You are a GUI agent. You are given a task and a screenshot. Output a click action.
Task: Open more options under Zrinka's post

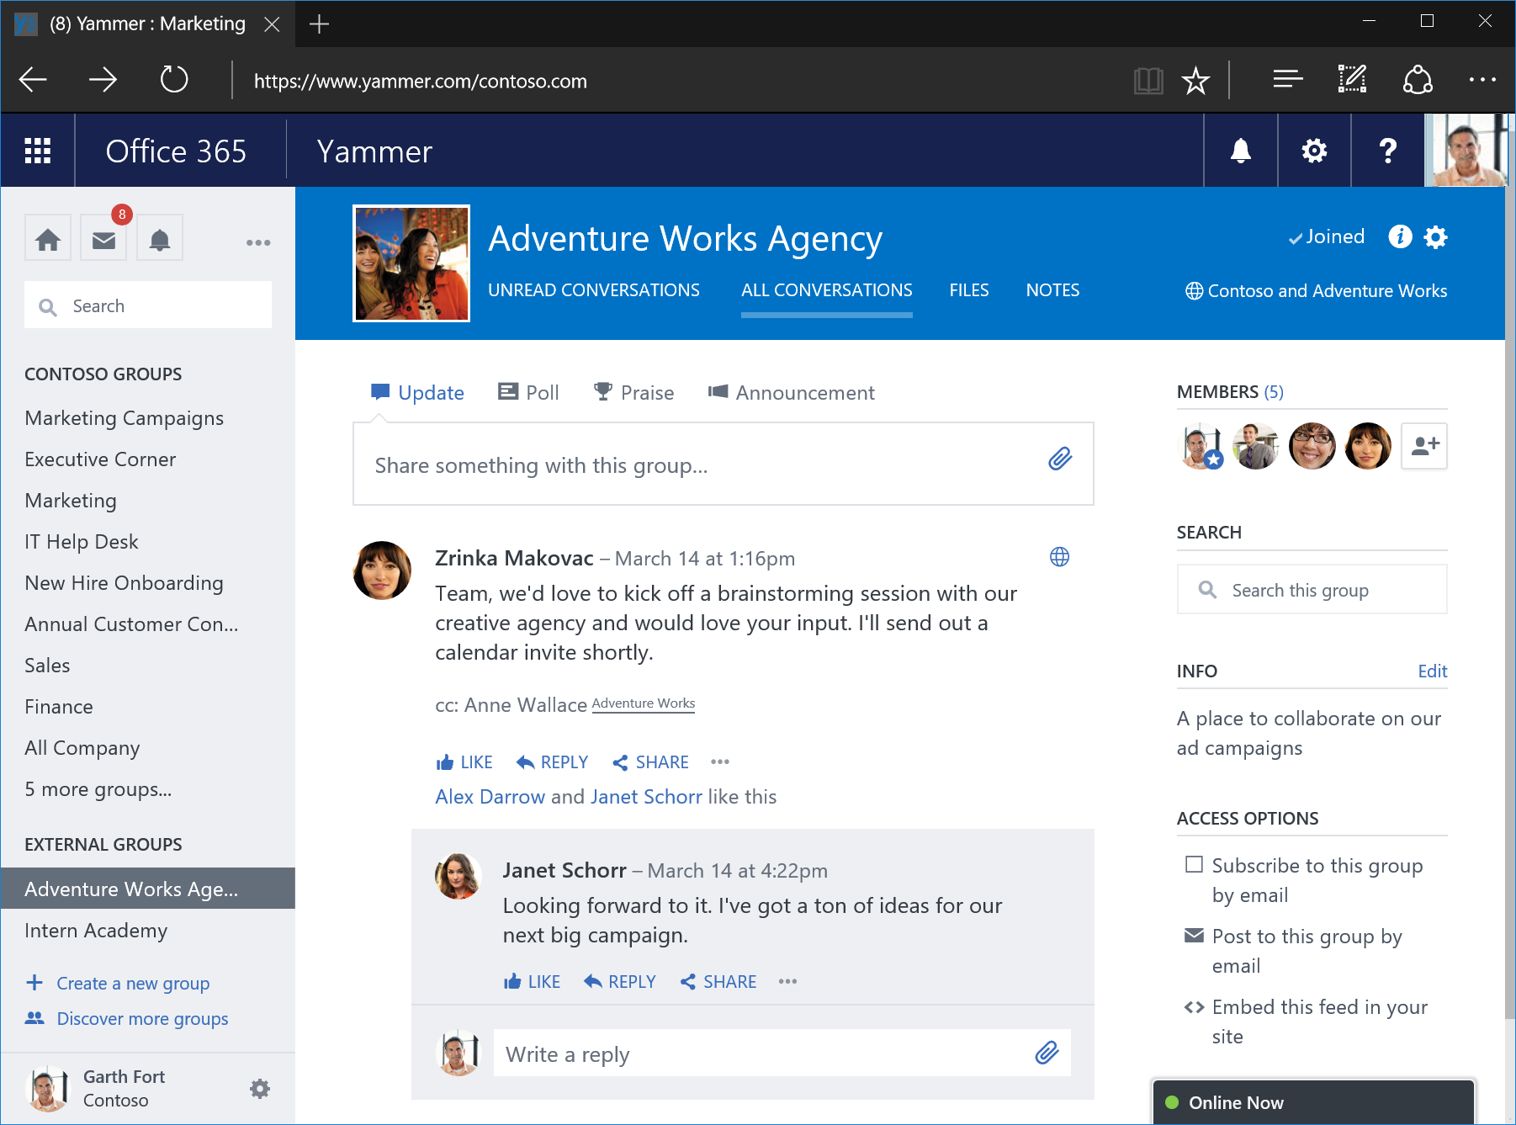[x=719, y=762]
